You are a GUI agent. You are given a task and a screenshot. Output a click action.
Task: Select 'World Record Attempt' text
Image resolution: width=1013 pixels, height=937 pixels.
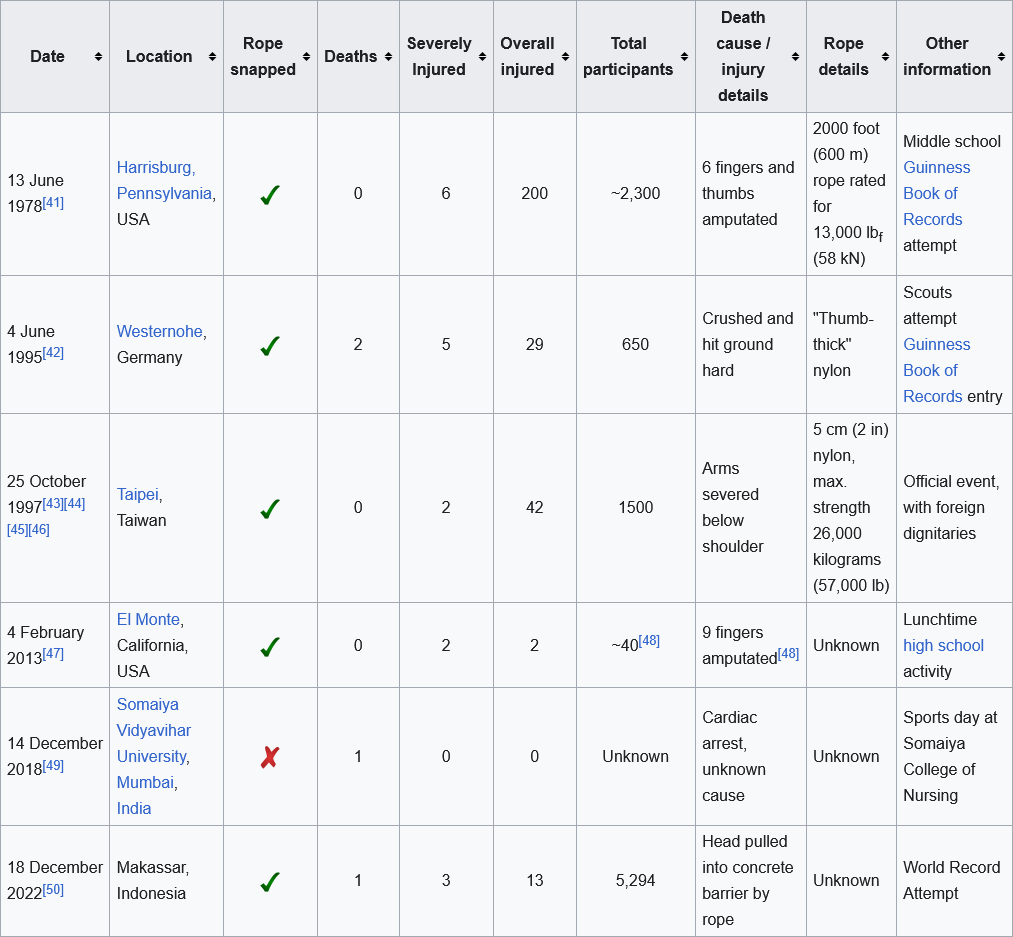(951, 880)
